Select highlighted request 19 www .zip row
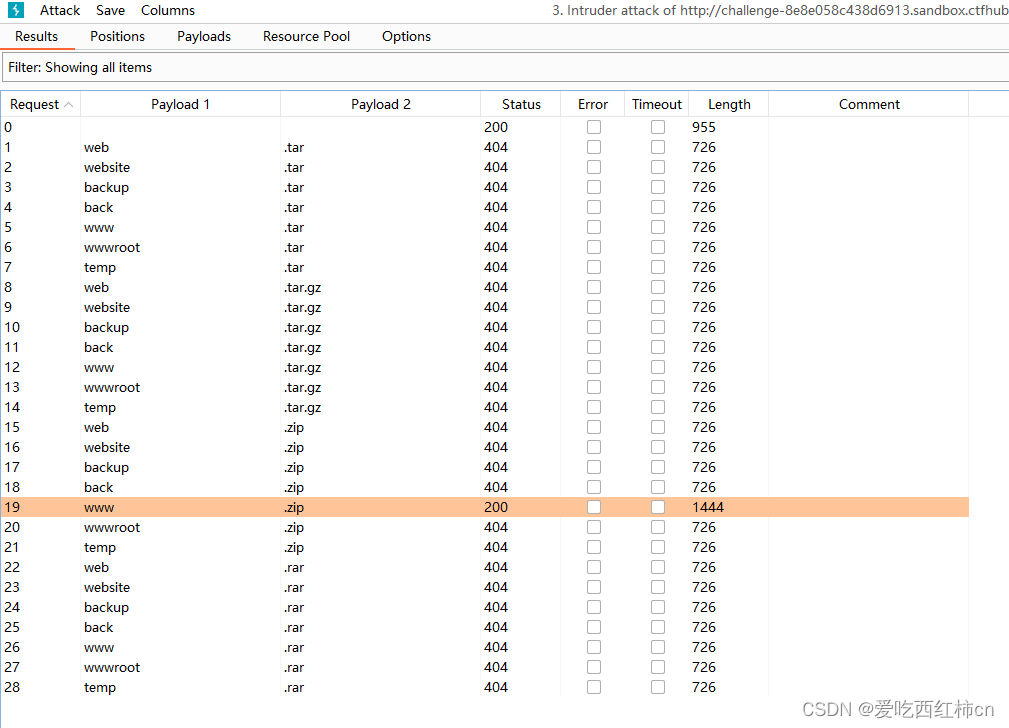Screen dimensions: 1009x728 [485, 507]
